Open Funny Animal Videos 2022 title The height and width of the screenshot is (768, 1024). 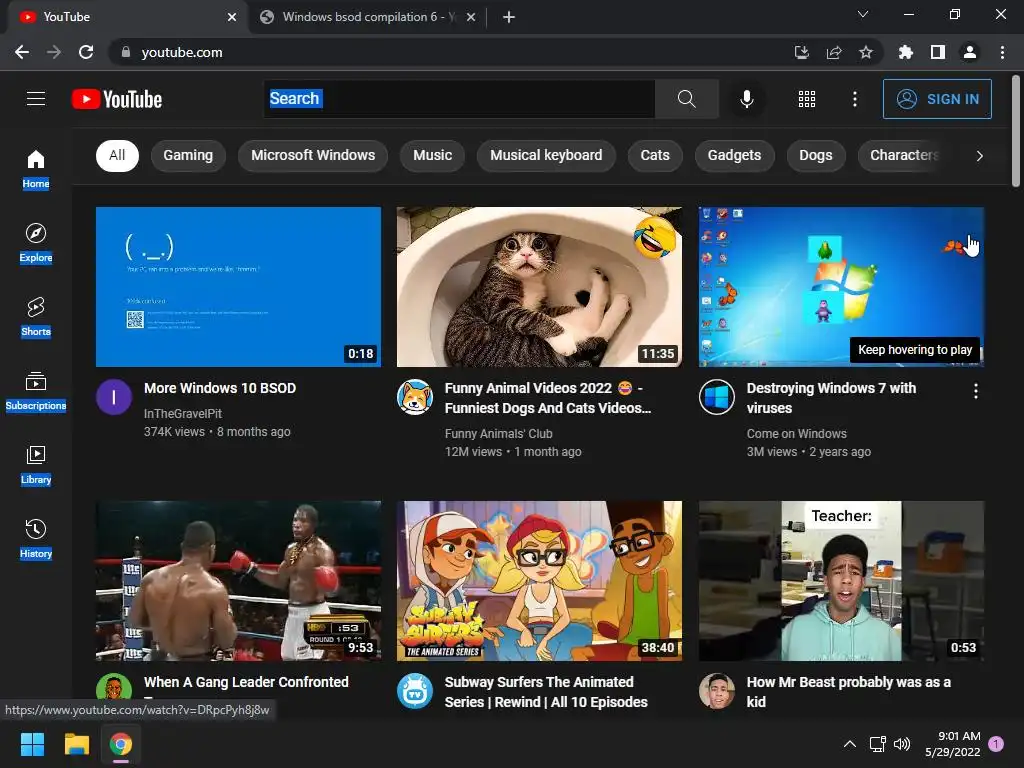coord(548,398)
